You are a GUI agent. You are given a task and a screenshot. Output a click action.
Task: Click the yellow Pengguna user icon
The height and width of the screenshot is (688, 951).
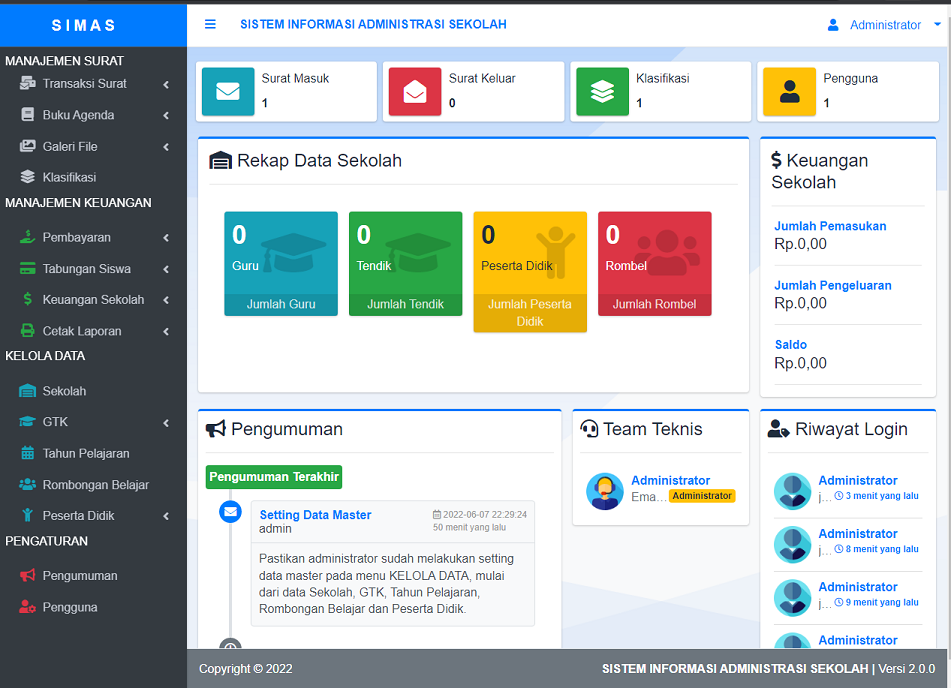coord(789,92)
